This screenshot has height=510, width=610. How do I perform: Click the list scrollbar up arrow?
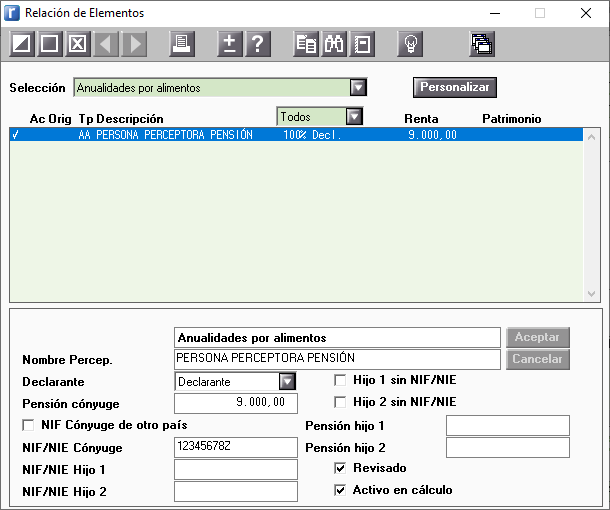[x=591, y=137]
